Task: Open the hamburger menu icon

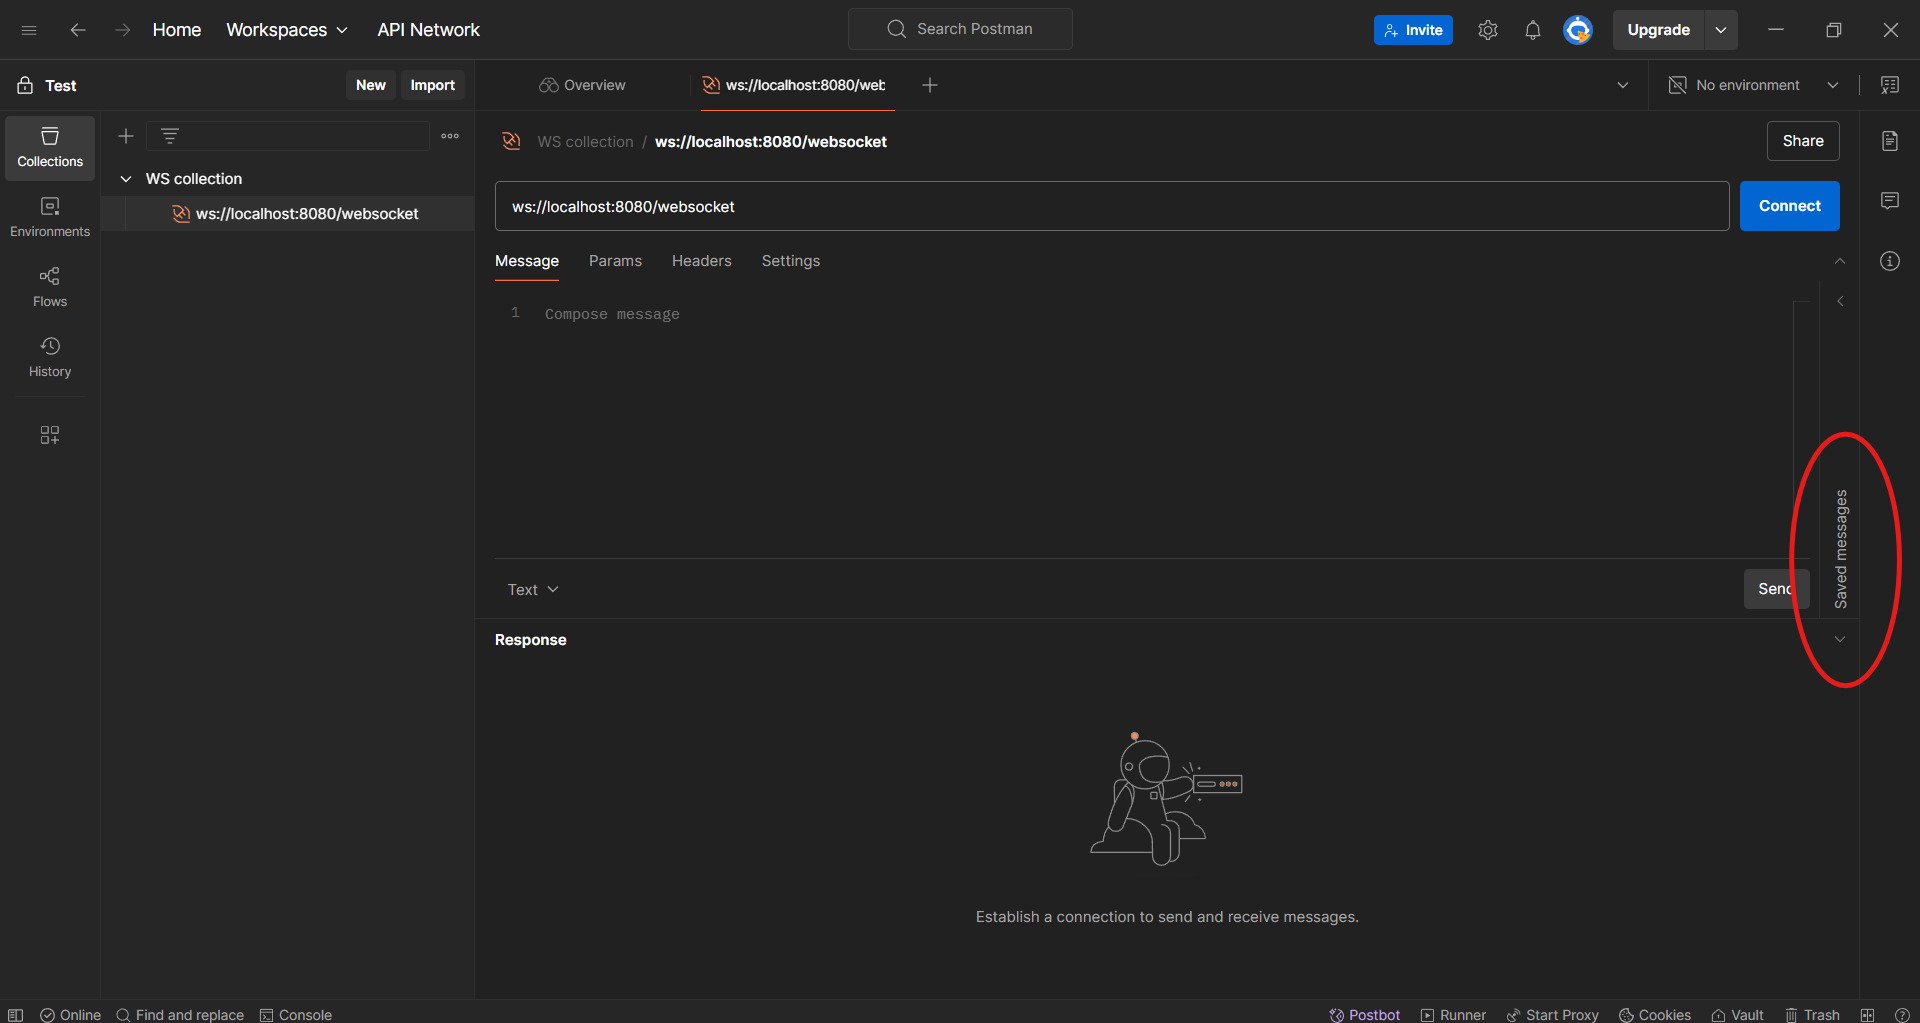Action: click(x=29, y=30)
